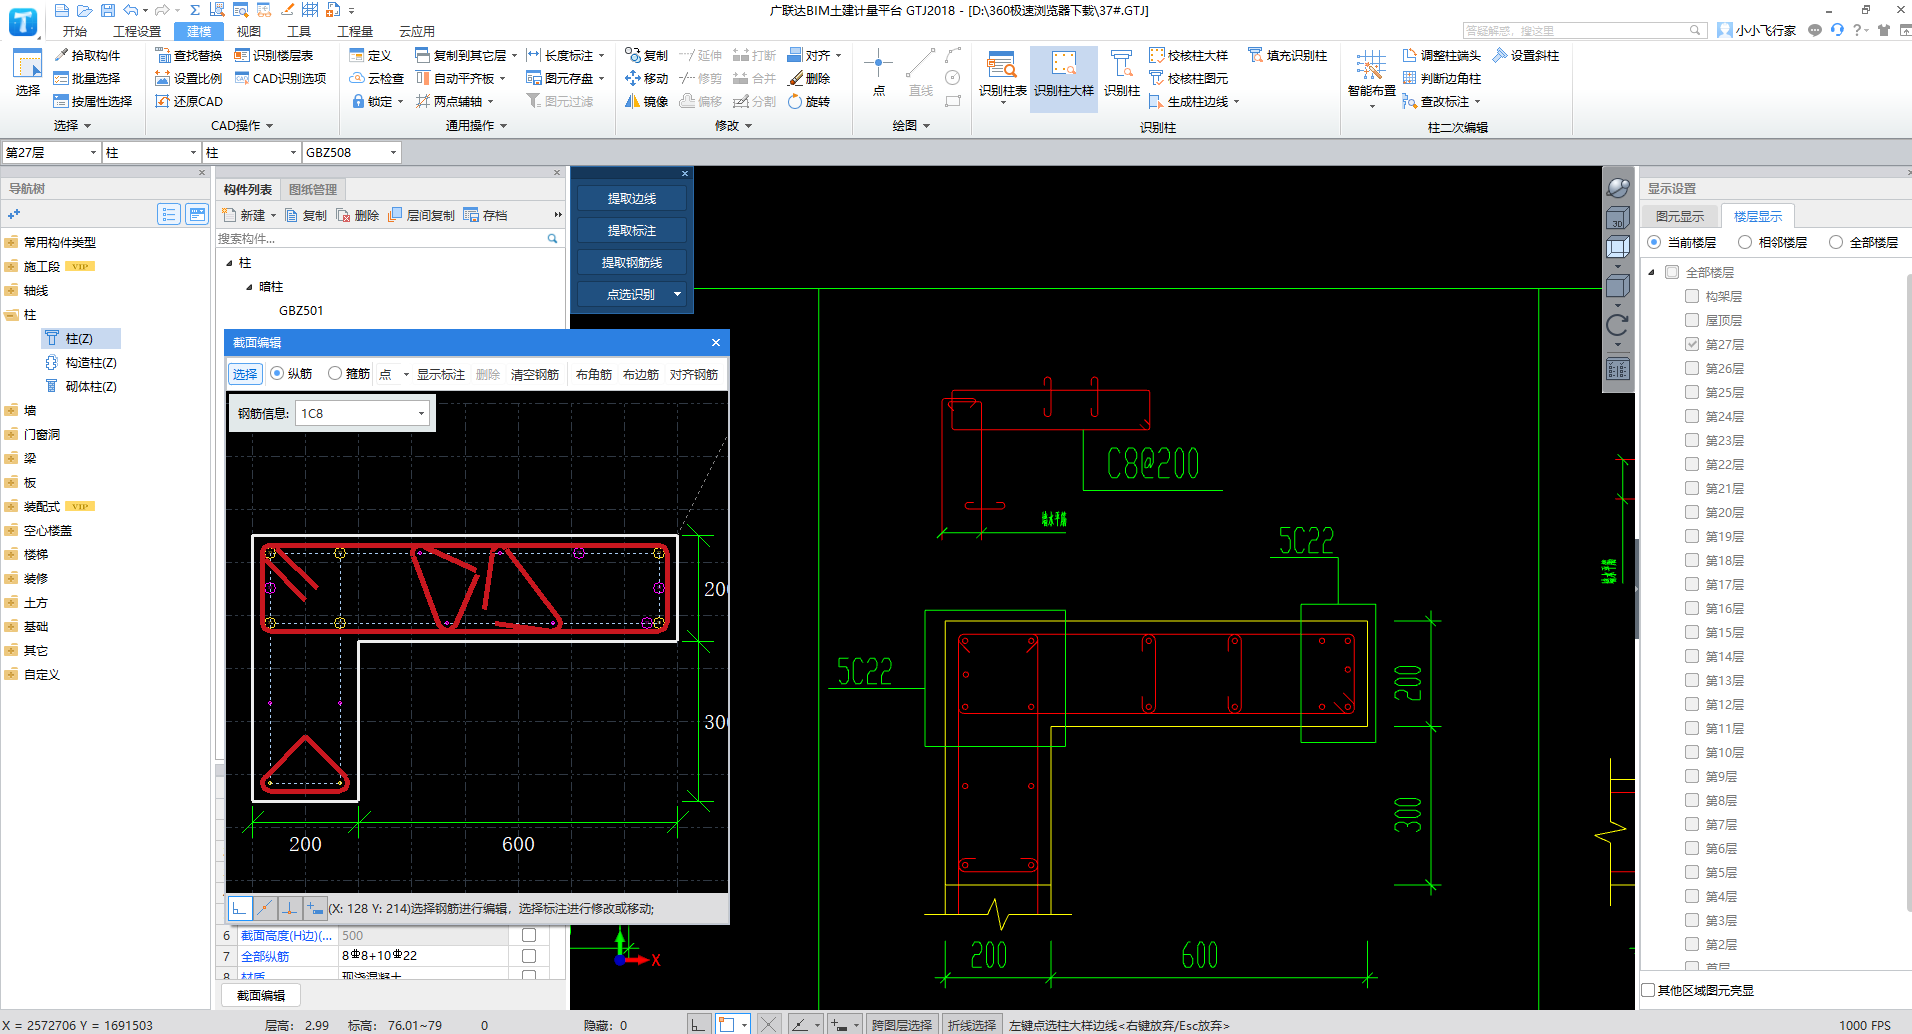Screen dimensions: 1912x1034
Task: Click the 云检查 cloud check icon
Action: (x=376, y=78)
